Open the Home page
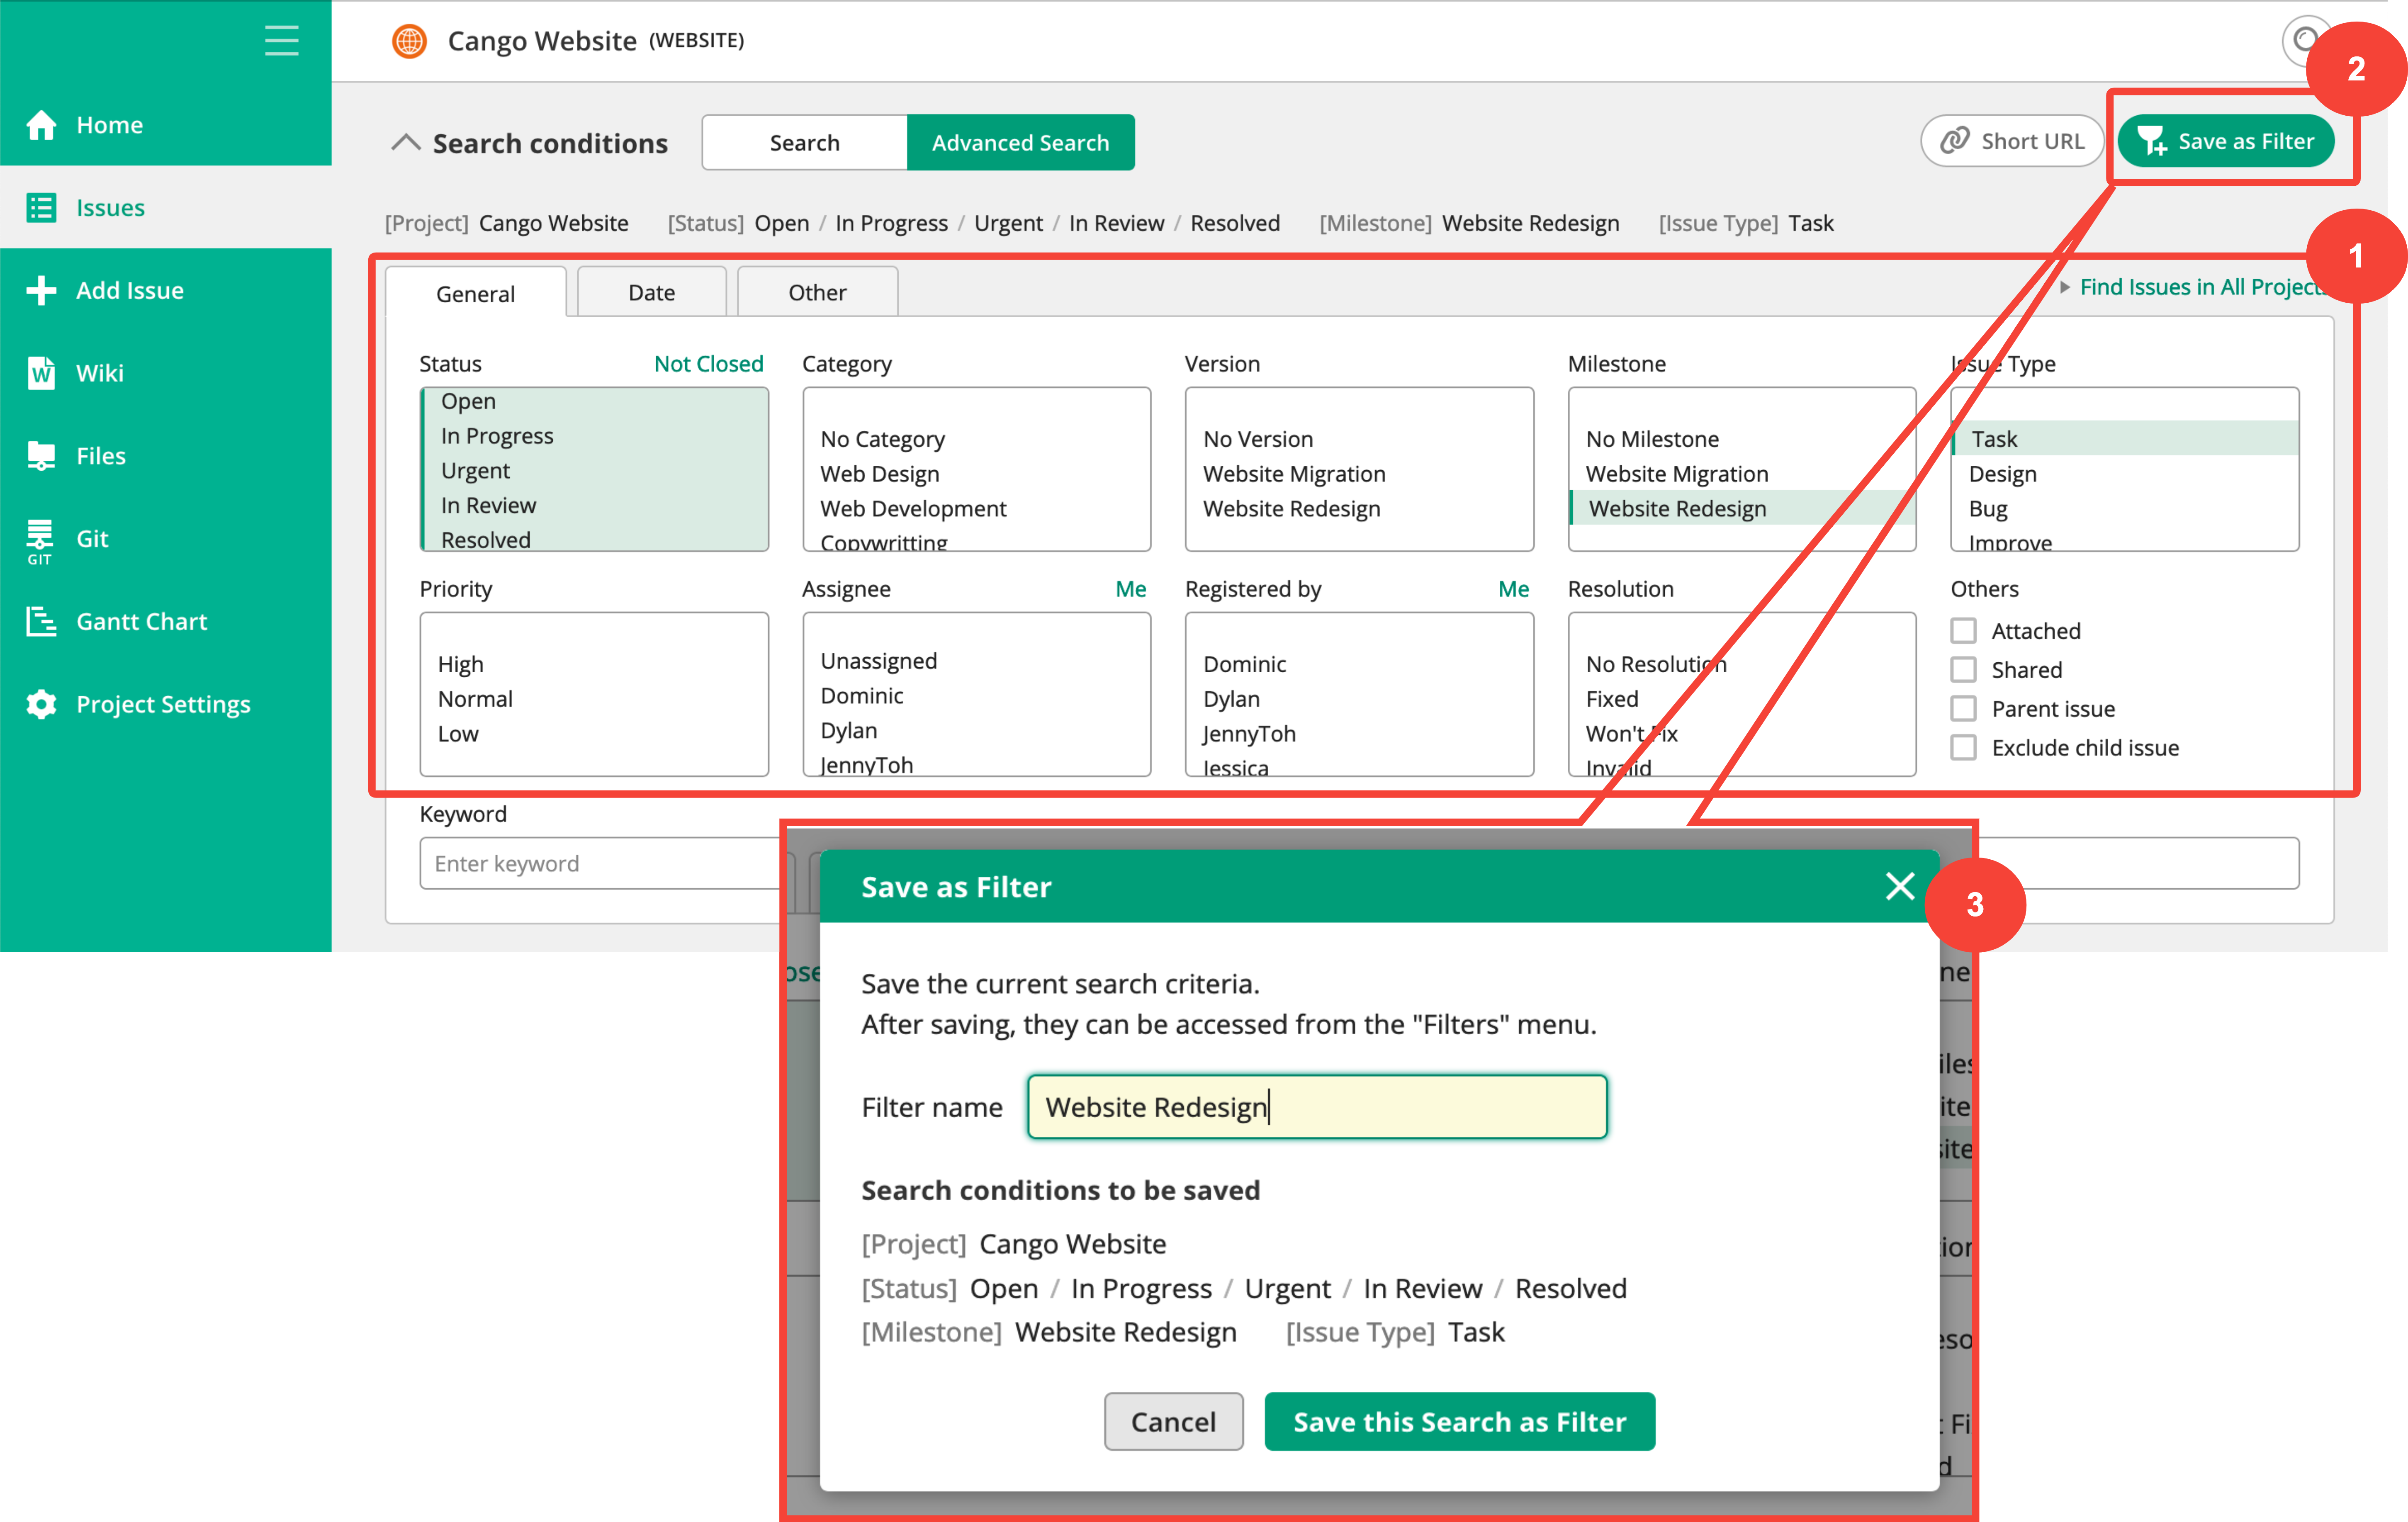Viewport: 2408px width, 1522px height. [x=166, y=125]
